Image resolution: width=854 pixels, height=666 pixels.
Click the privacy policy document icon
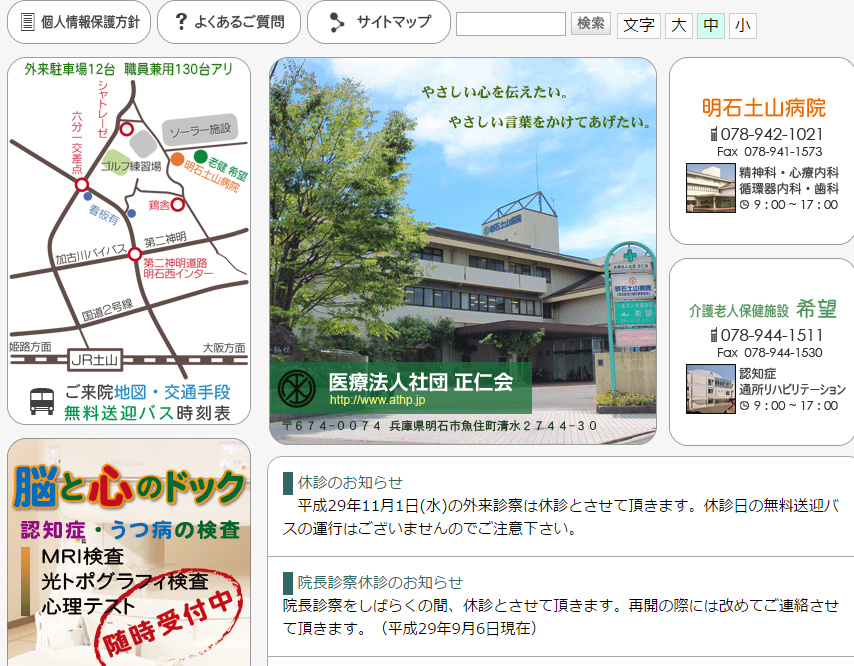click(x=27, y=22)
